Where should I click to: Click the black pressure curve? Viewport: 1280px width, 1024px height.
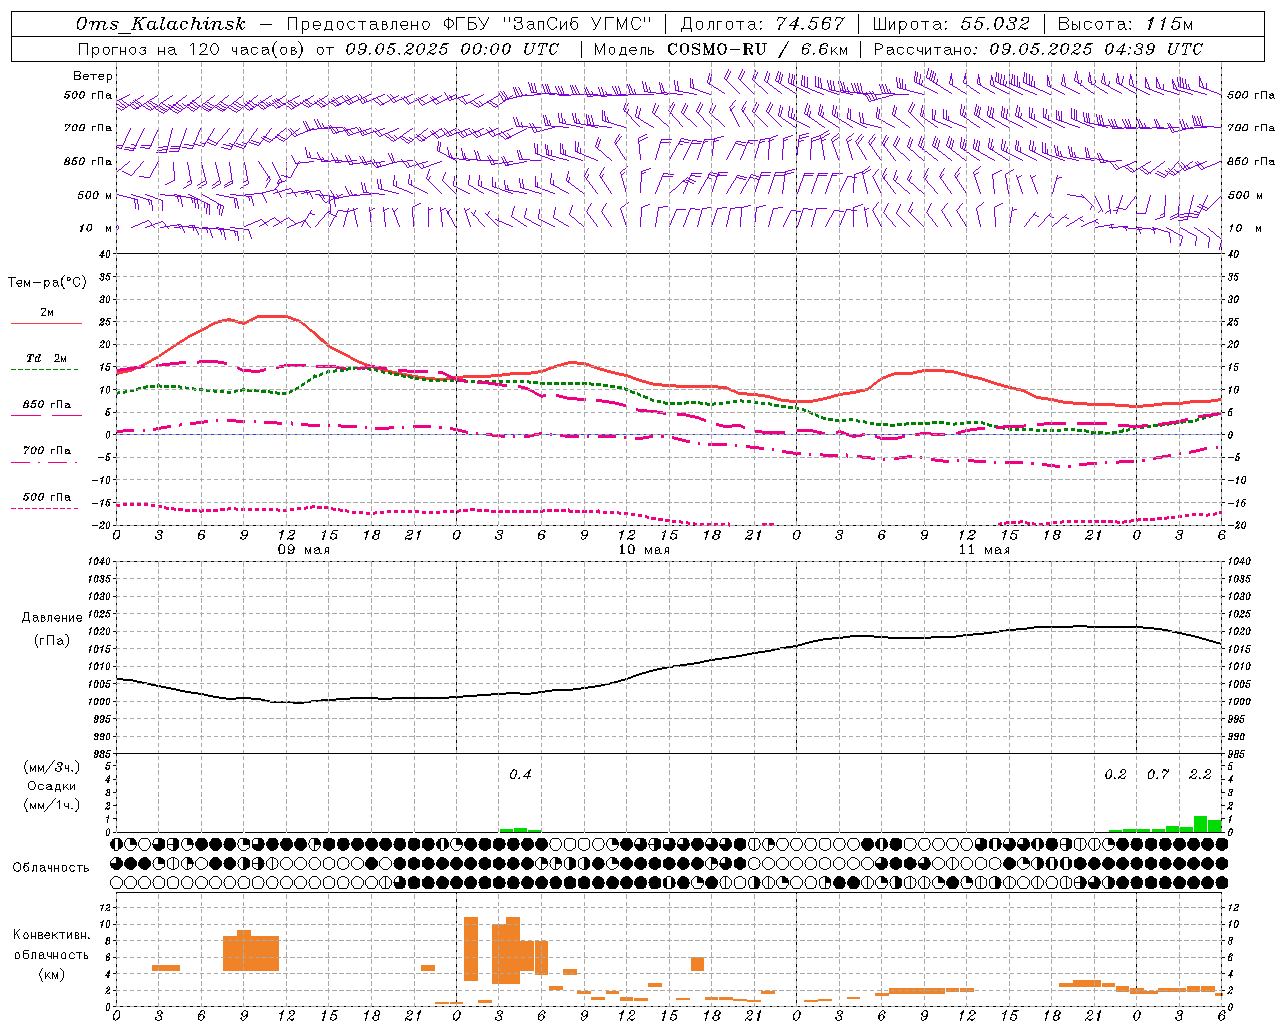point(668,670)
